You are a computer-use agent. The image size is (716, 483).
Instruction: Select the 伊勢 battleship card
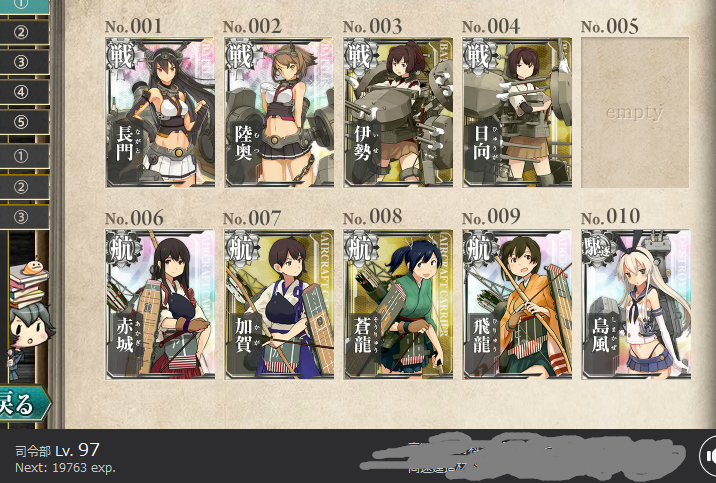tap(398, 112)
